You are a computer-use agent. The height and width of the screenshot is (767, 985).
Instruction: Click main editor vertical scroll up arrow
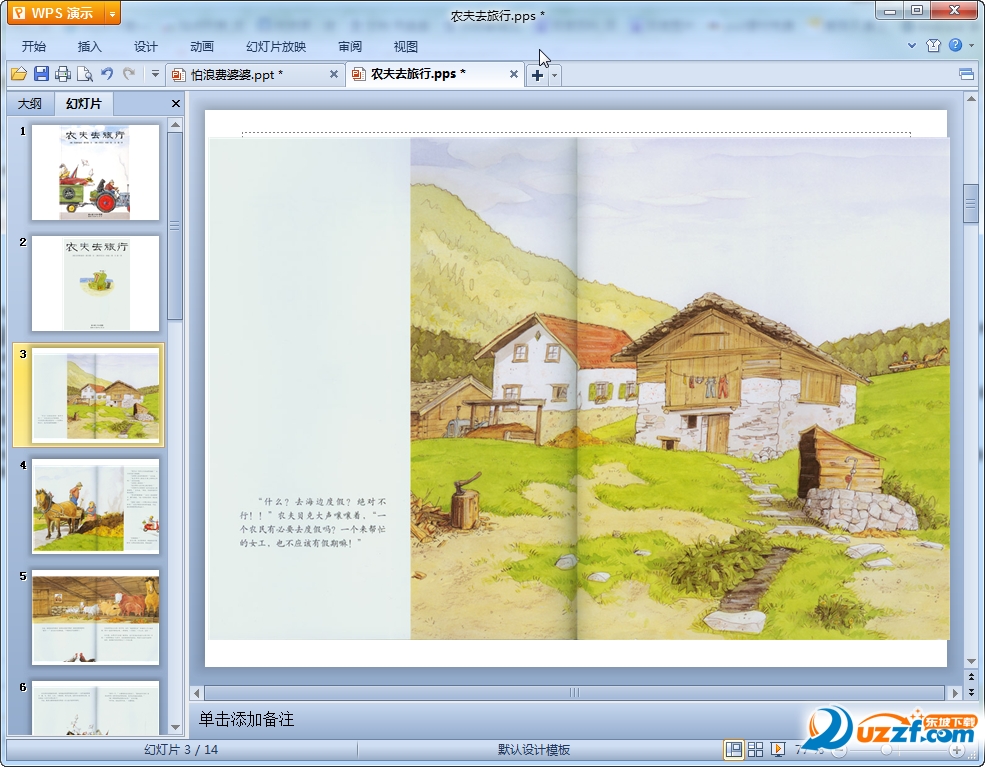pos(971,99)
